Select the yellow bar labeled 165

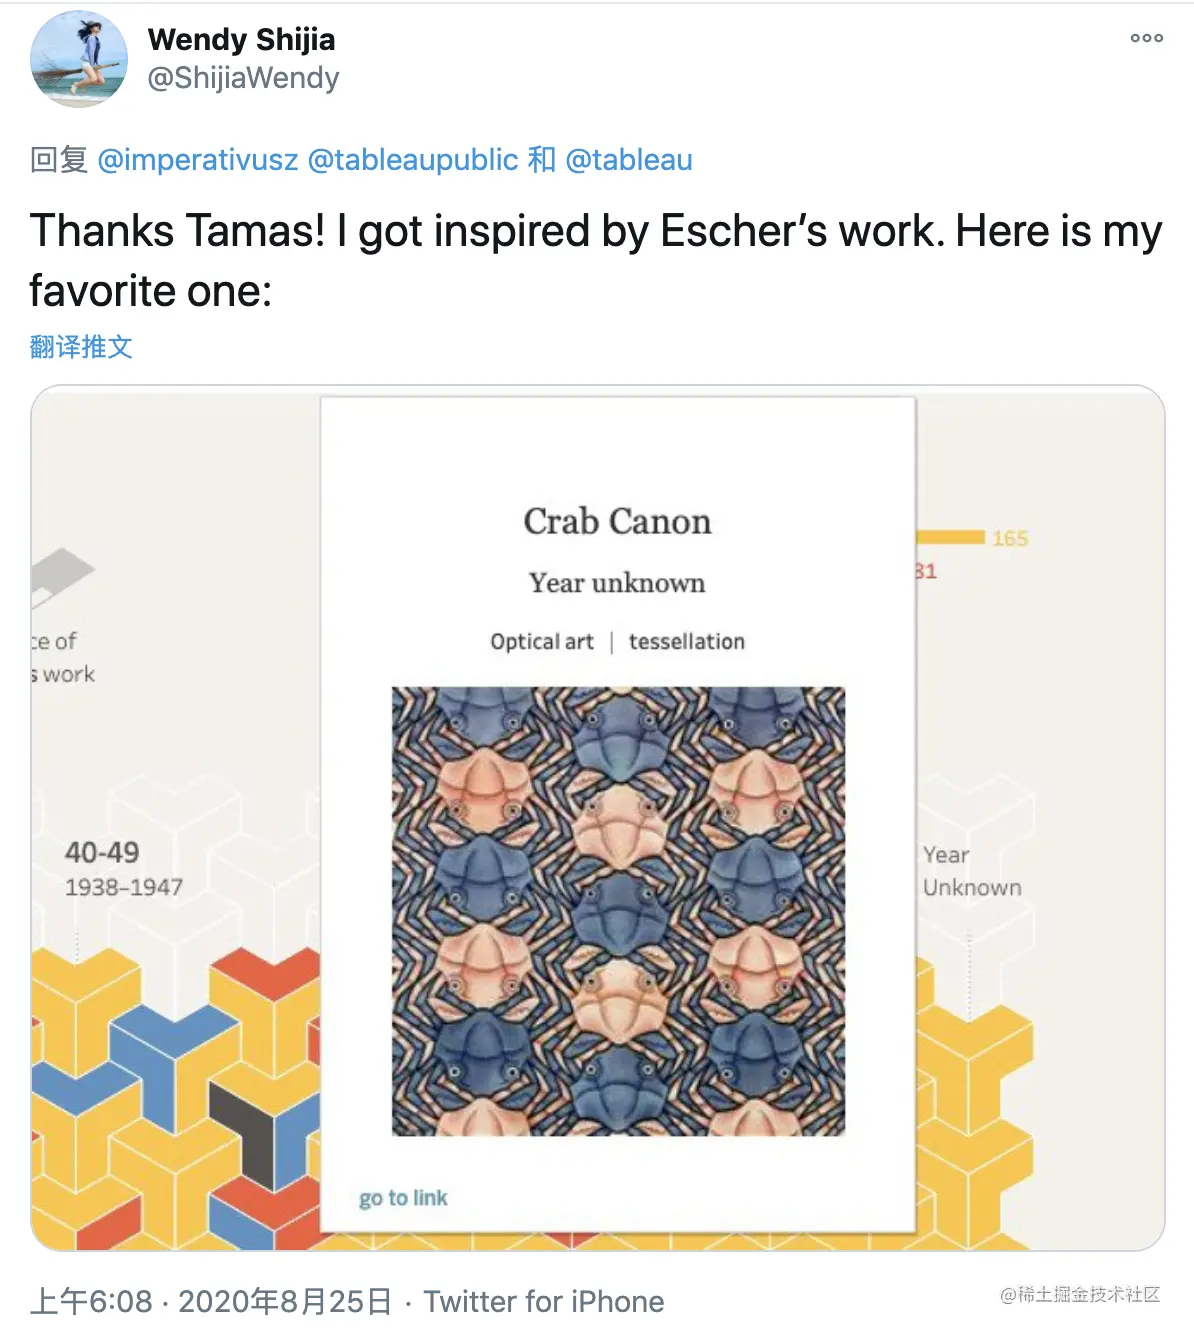pos(951,537)
